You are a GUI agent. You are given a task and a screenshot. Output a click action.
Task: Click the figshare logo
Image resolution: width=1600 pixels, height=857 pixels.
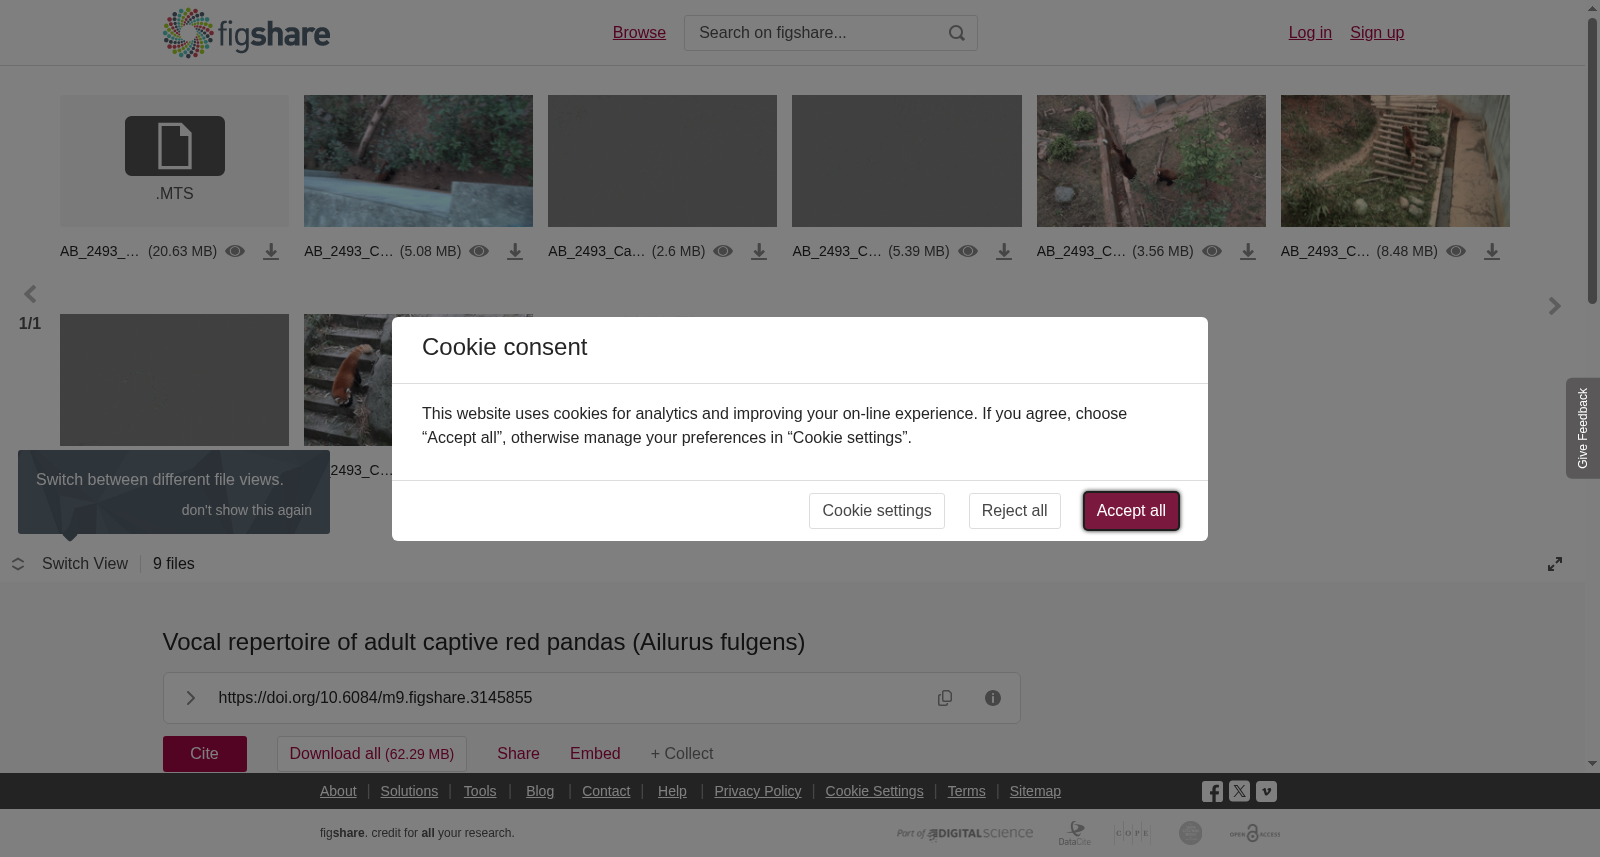point(246,33)
